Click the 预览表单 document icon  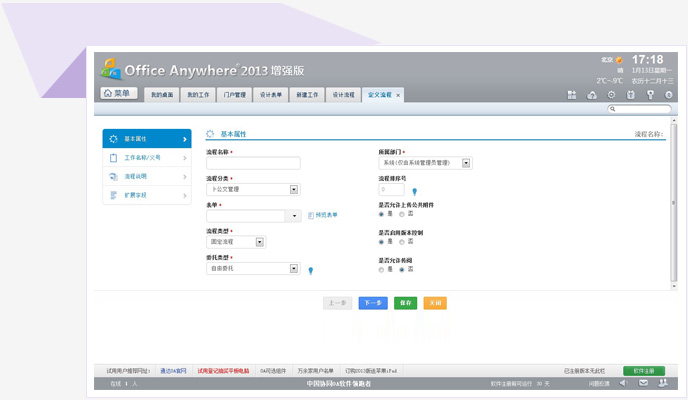[x=311, y=215]
